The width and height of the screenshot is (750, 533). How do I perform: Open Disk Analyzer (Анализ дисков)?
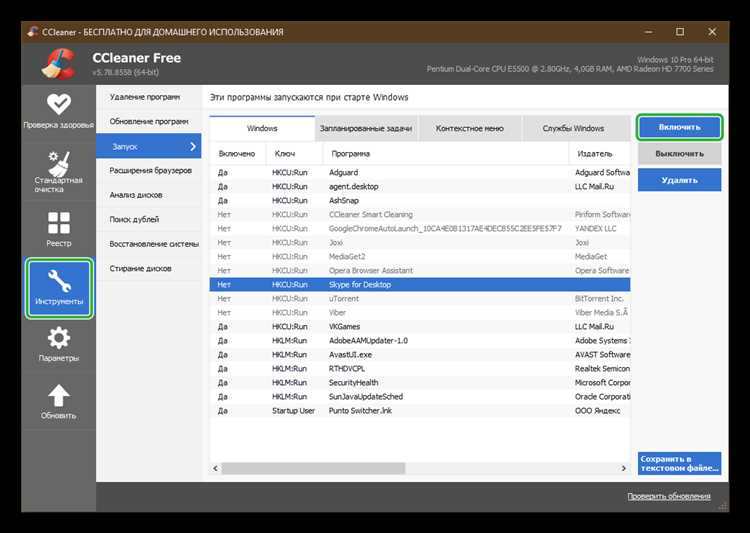click(x=149, y=195)
